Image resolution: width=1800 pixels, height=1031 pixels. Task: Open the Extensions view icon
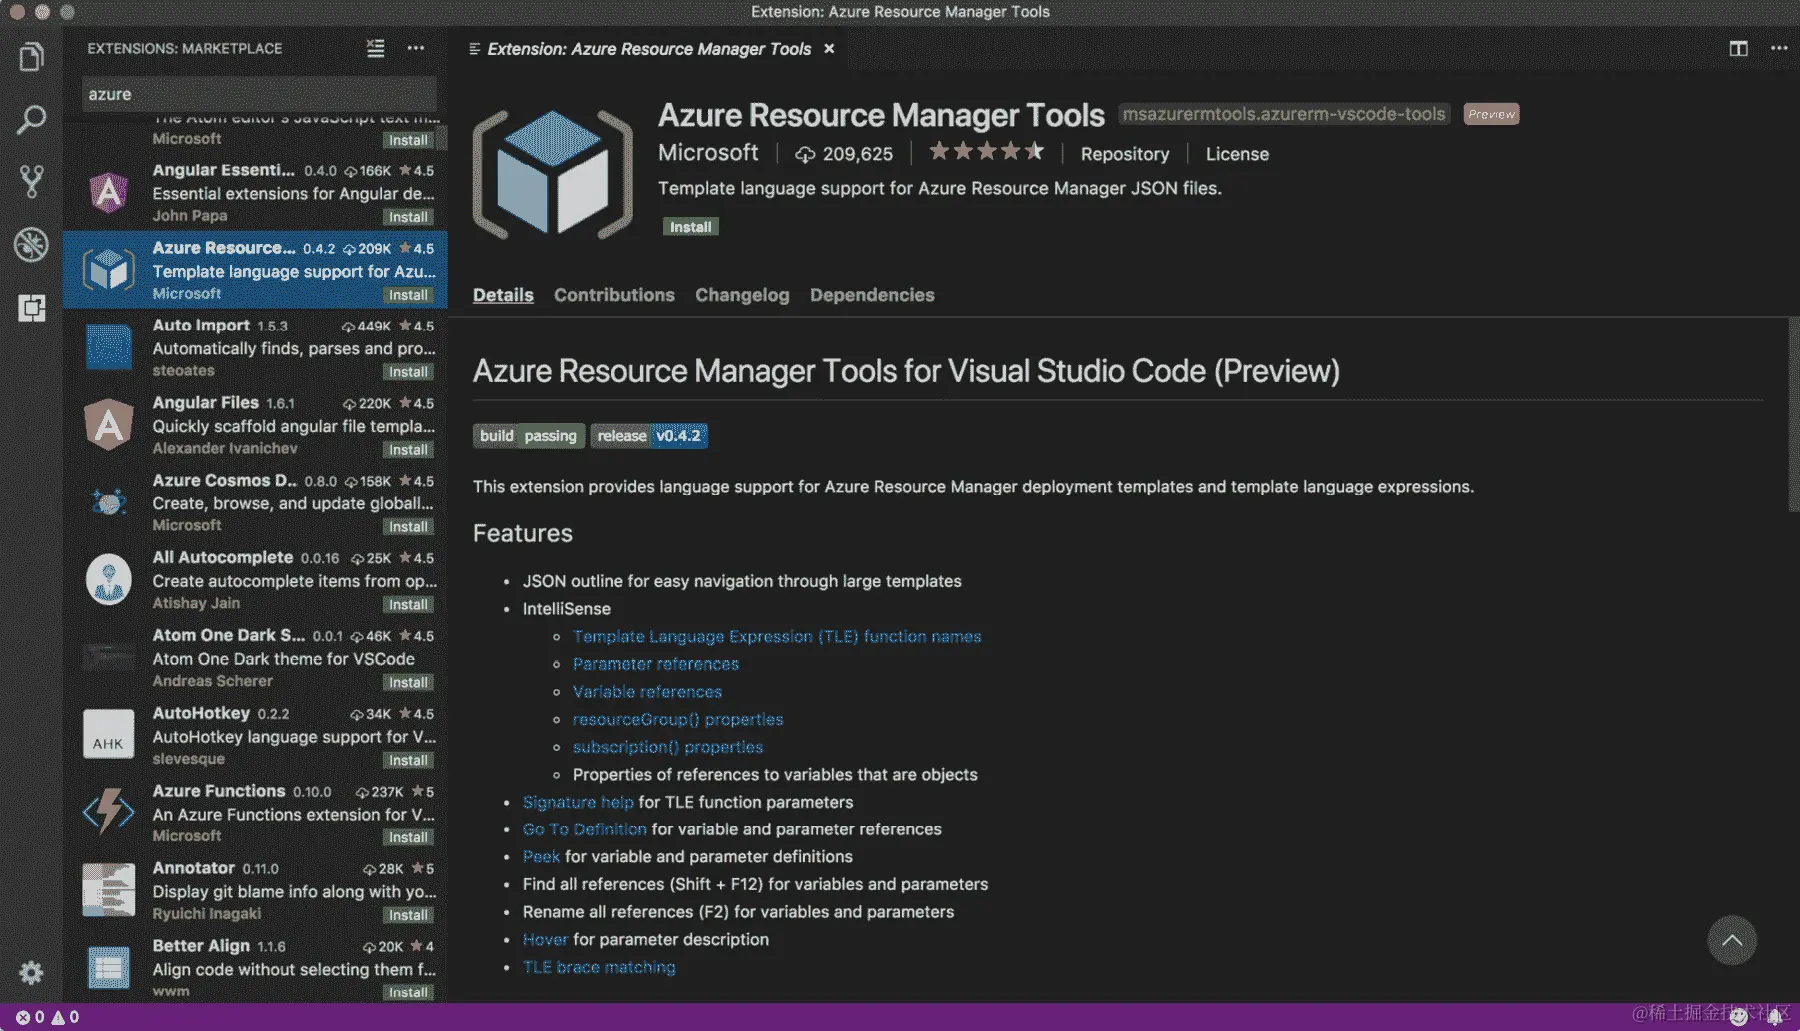pyautogui.click(x=30, y=309)
